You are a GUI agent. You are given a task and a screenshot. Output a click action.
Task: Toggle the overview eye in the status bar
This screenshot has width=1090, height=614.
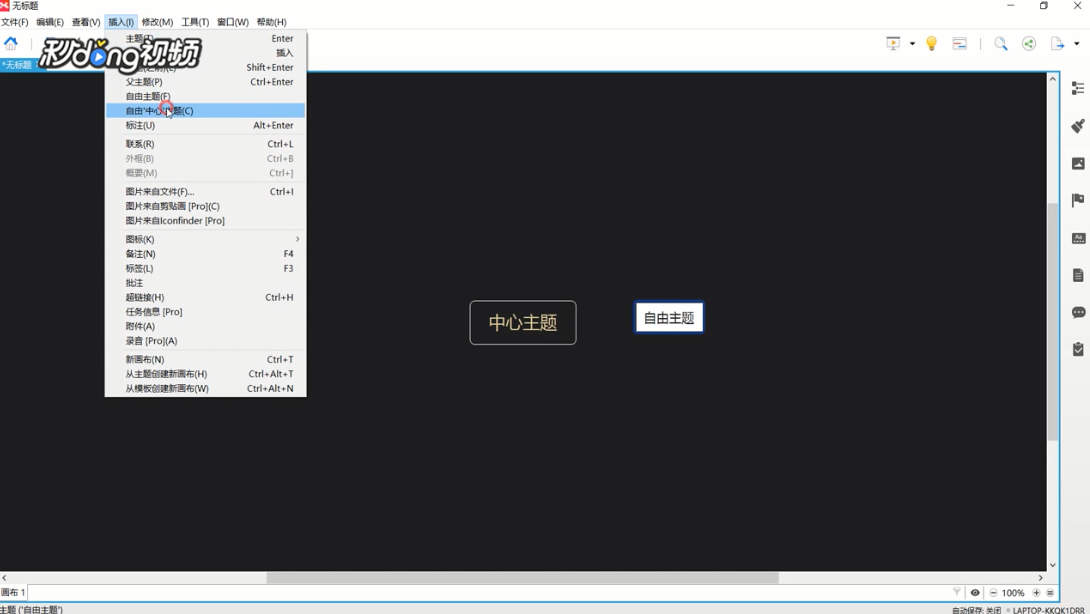[975, 592]
